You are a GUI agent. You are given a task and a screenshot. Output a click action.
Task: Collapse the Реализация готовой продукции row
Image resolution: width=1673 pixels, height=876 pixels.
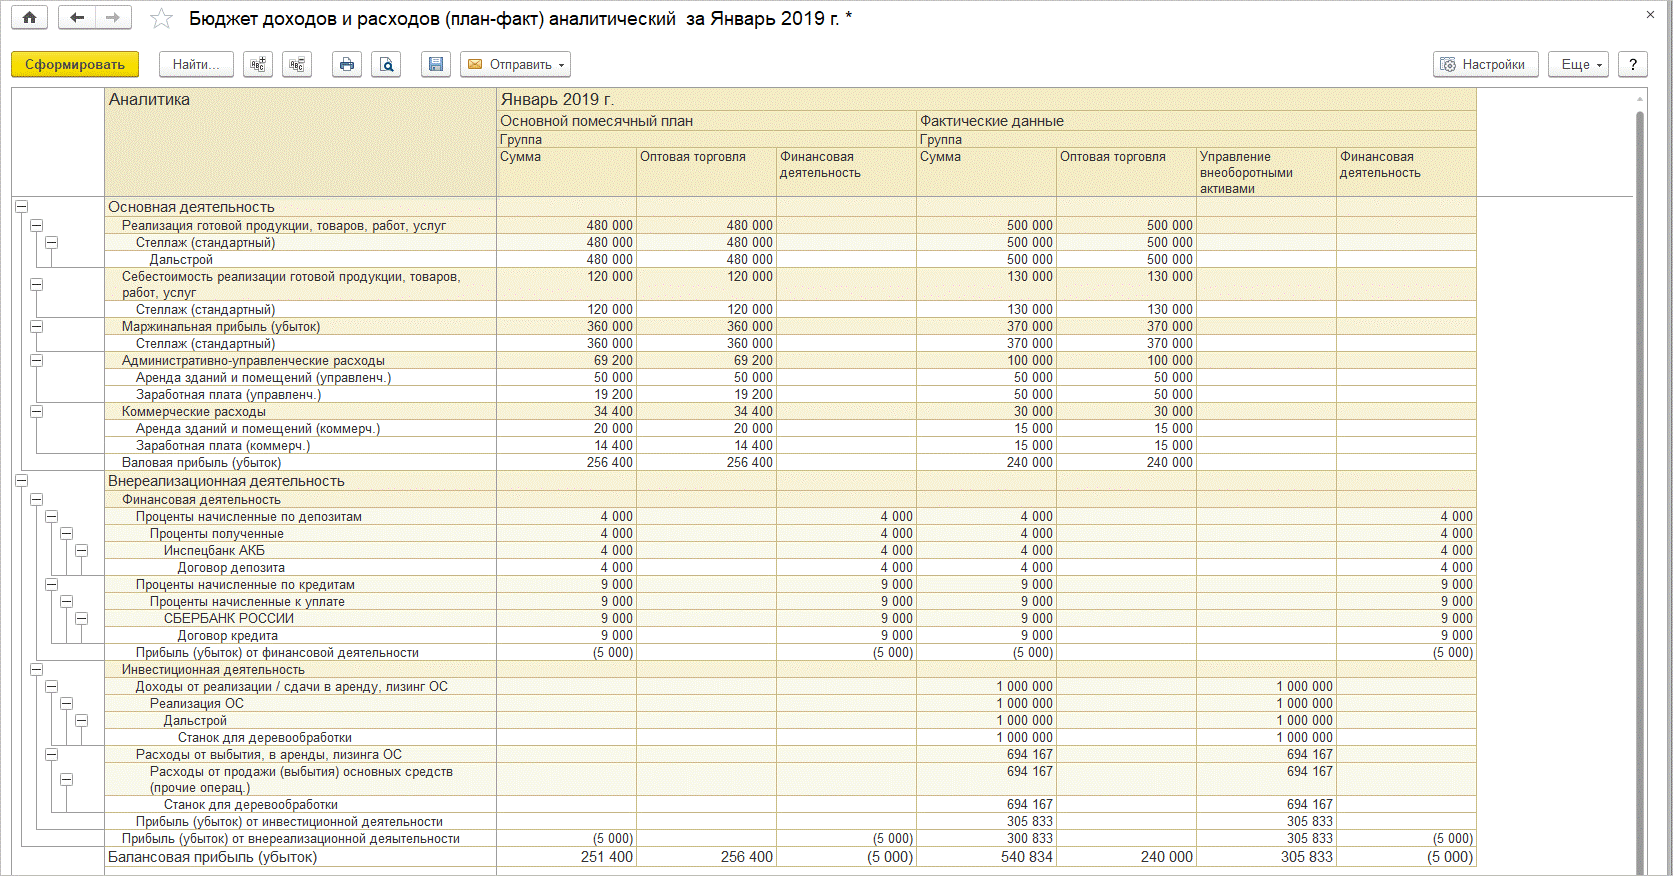(36, 225)
